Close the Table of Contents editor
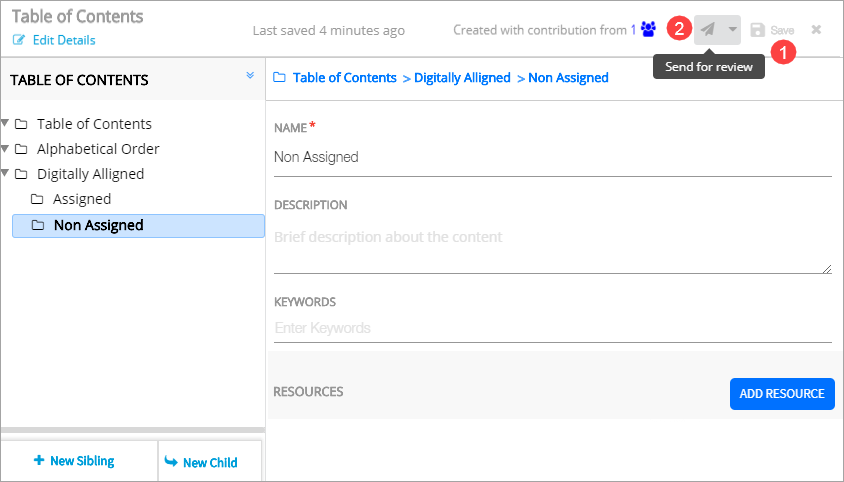This screenshot has width=844, height=482. (x=816, y=30)
